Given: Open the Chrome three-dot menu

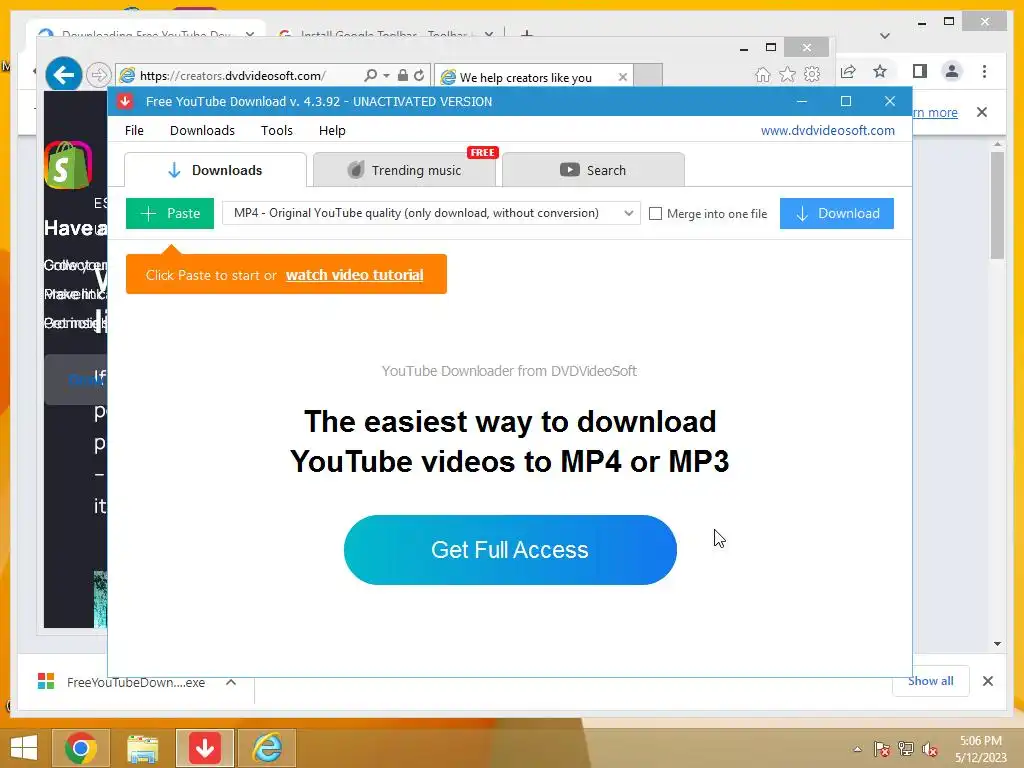Looking at the screenshot, I should pos(984,71).
